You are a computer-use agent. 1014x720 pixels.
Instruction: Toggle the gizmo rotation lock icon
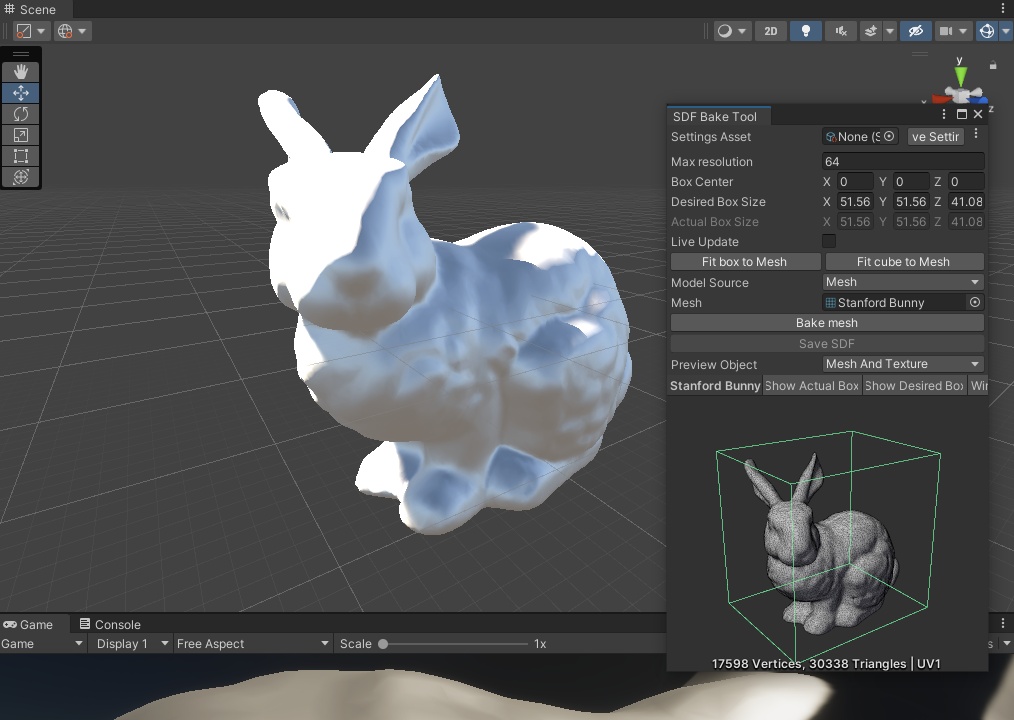[993, 65]
